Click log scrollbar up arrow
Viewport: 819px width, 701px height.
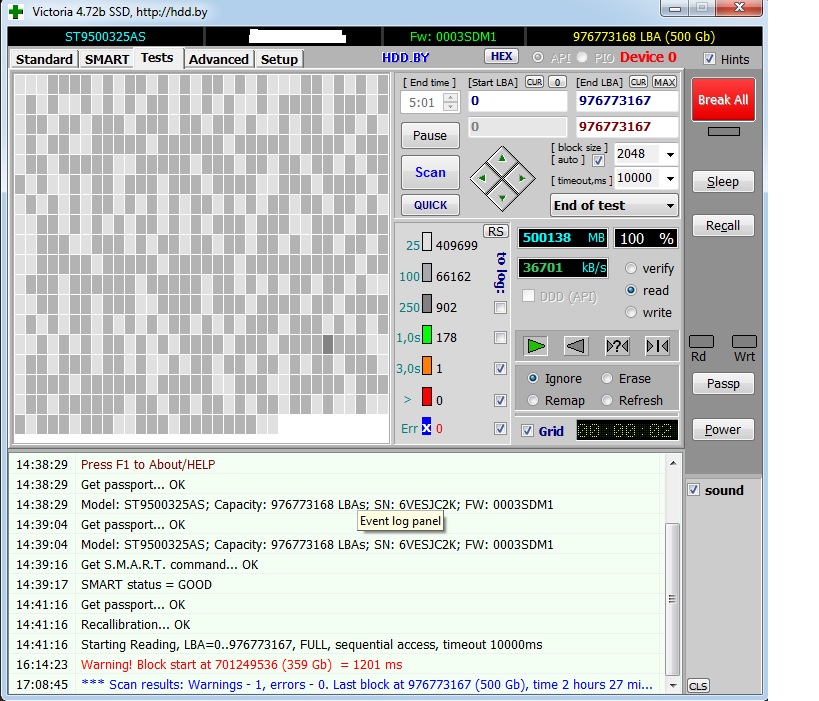point(673,463)
